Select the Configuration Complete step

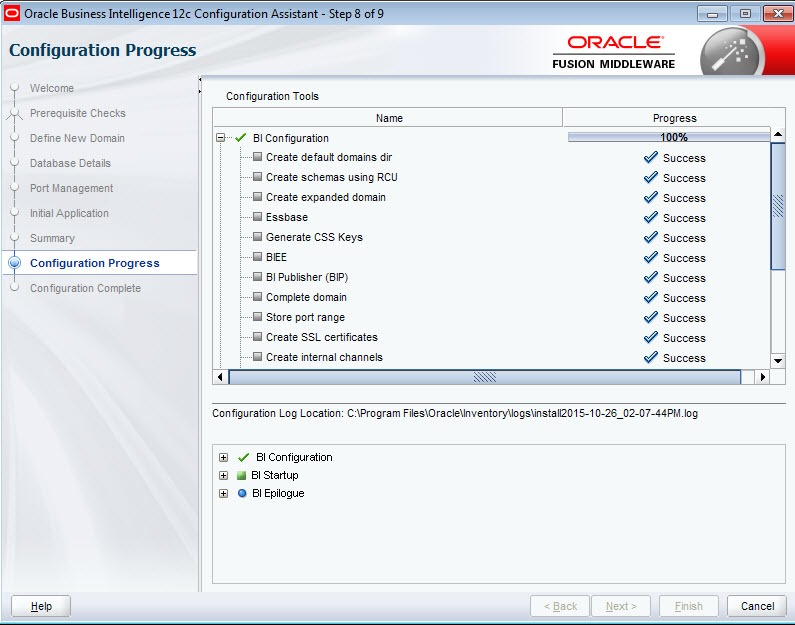[85, 288]
